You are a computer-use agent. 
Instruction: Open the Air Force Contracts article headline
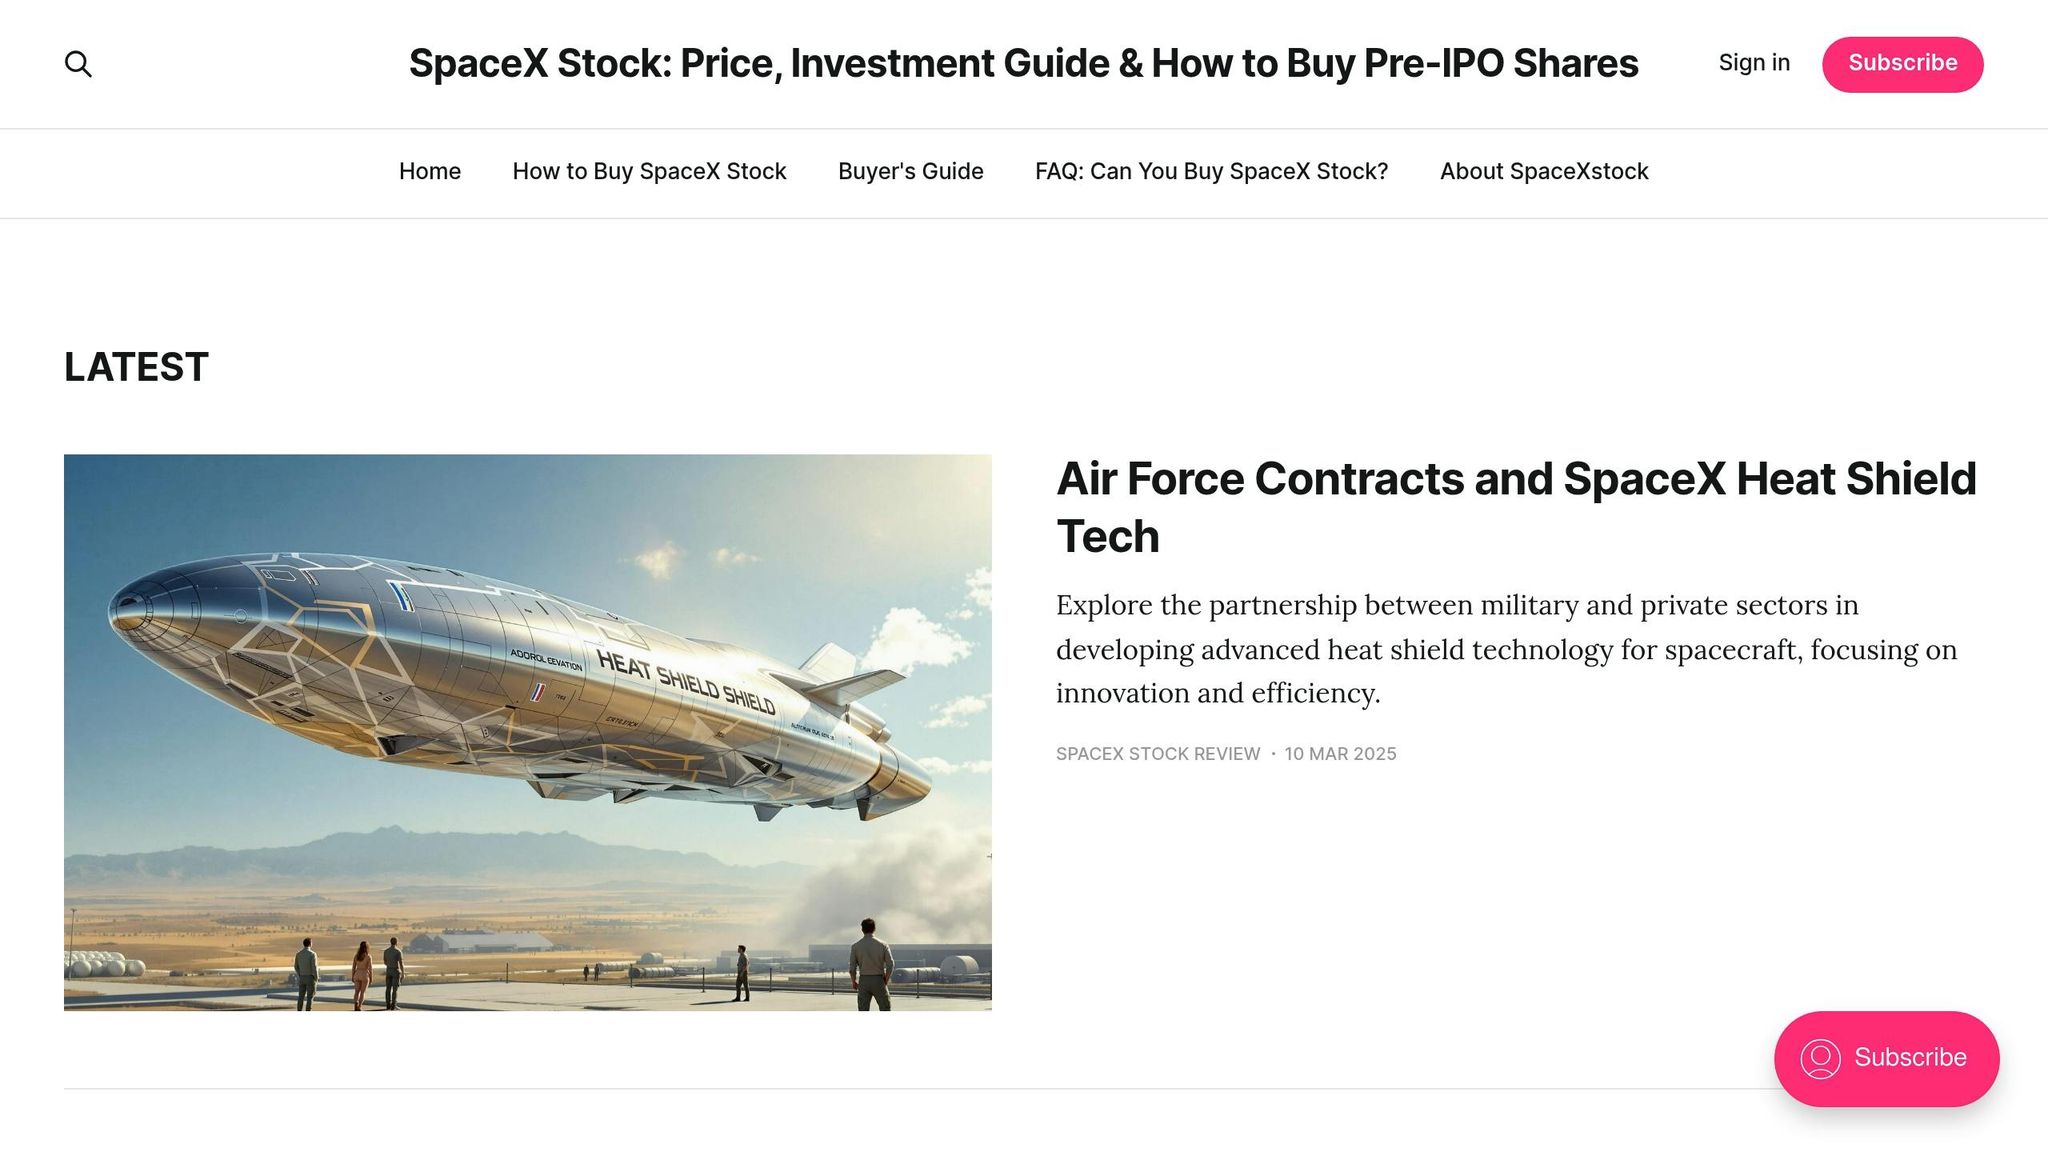[x=1515, y=479]
